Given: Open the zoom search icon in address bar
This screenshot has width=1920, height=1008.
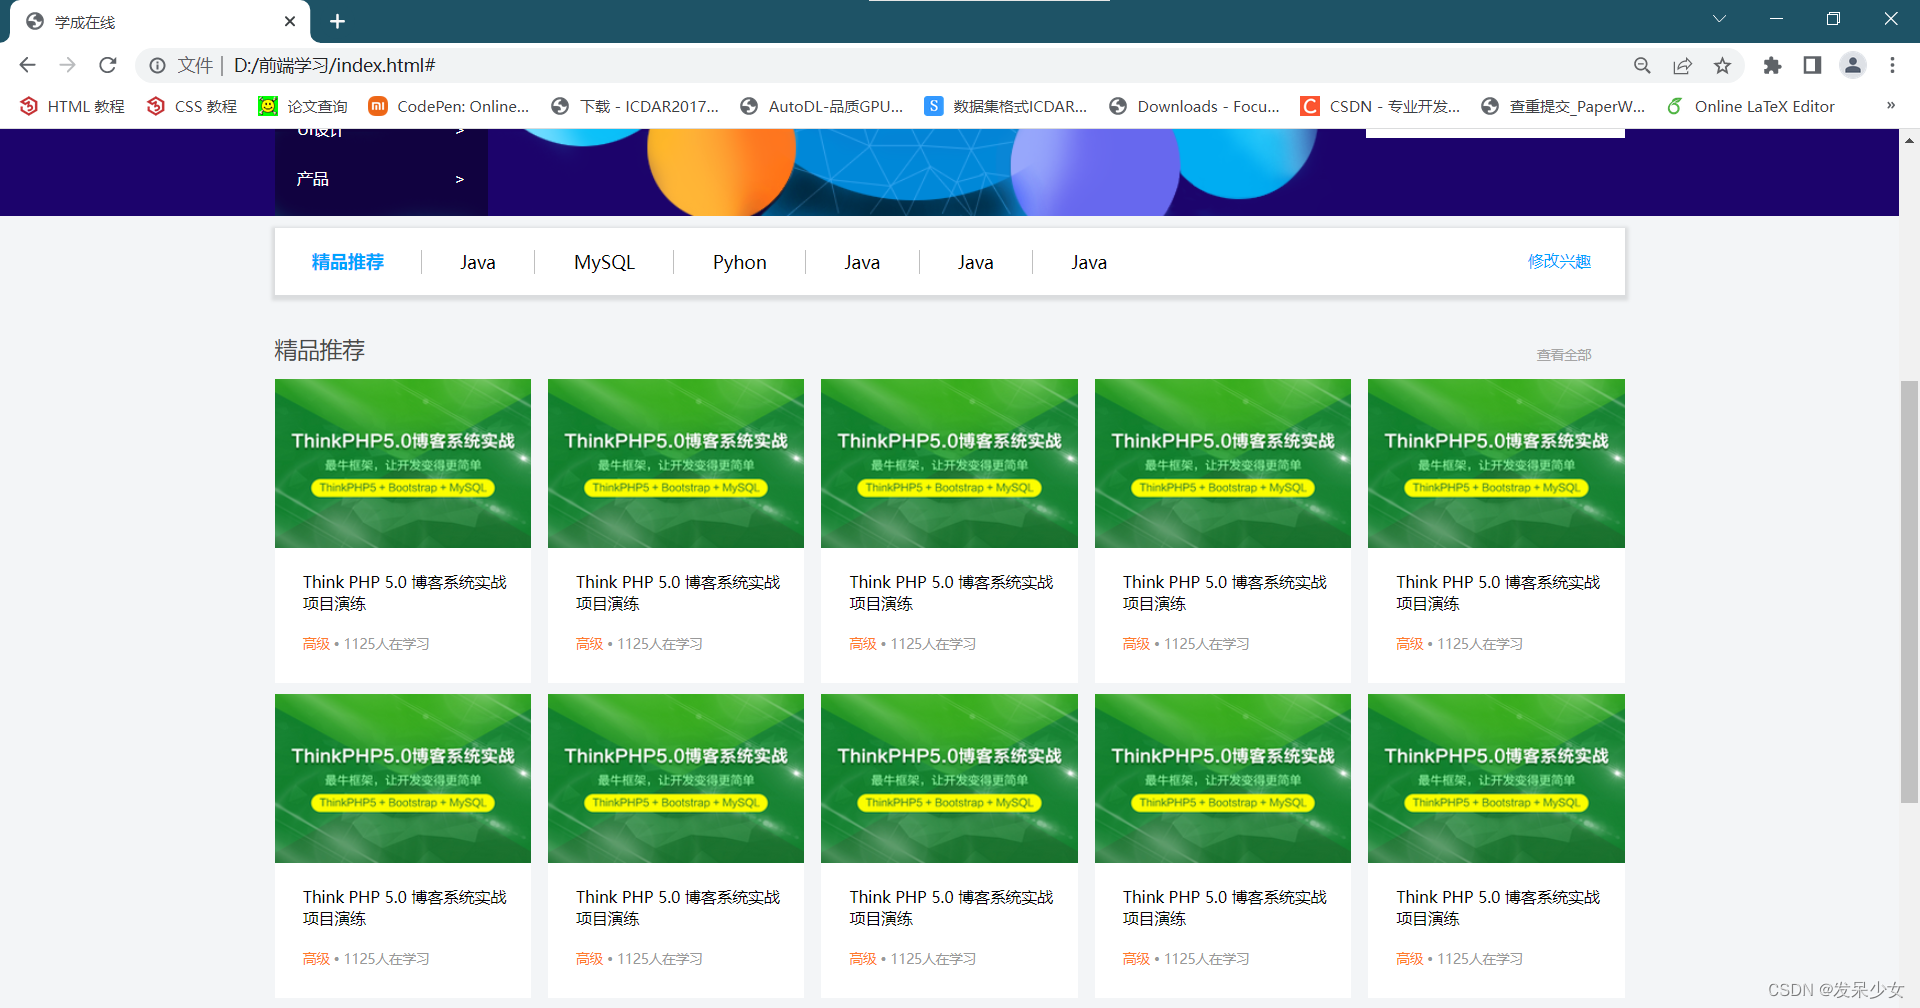Looking at the screenshot, I should pyautogui.click(x=1642, y=65).
